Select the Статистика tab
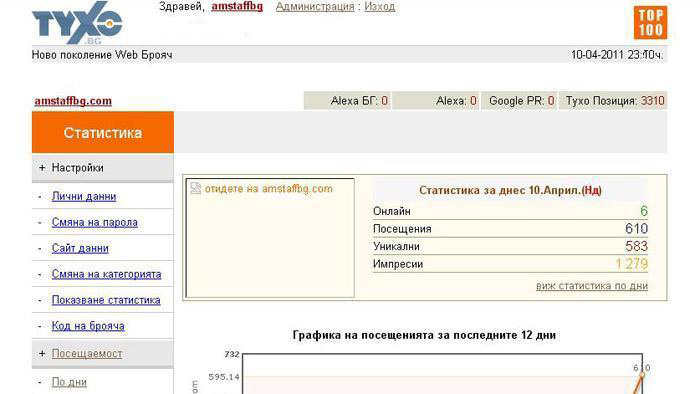700x394 pixels. (103, 133)
